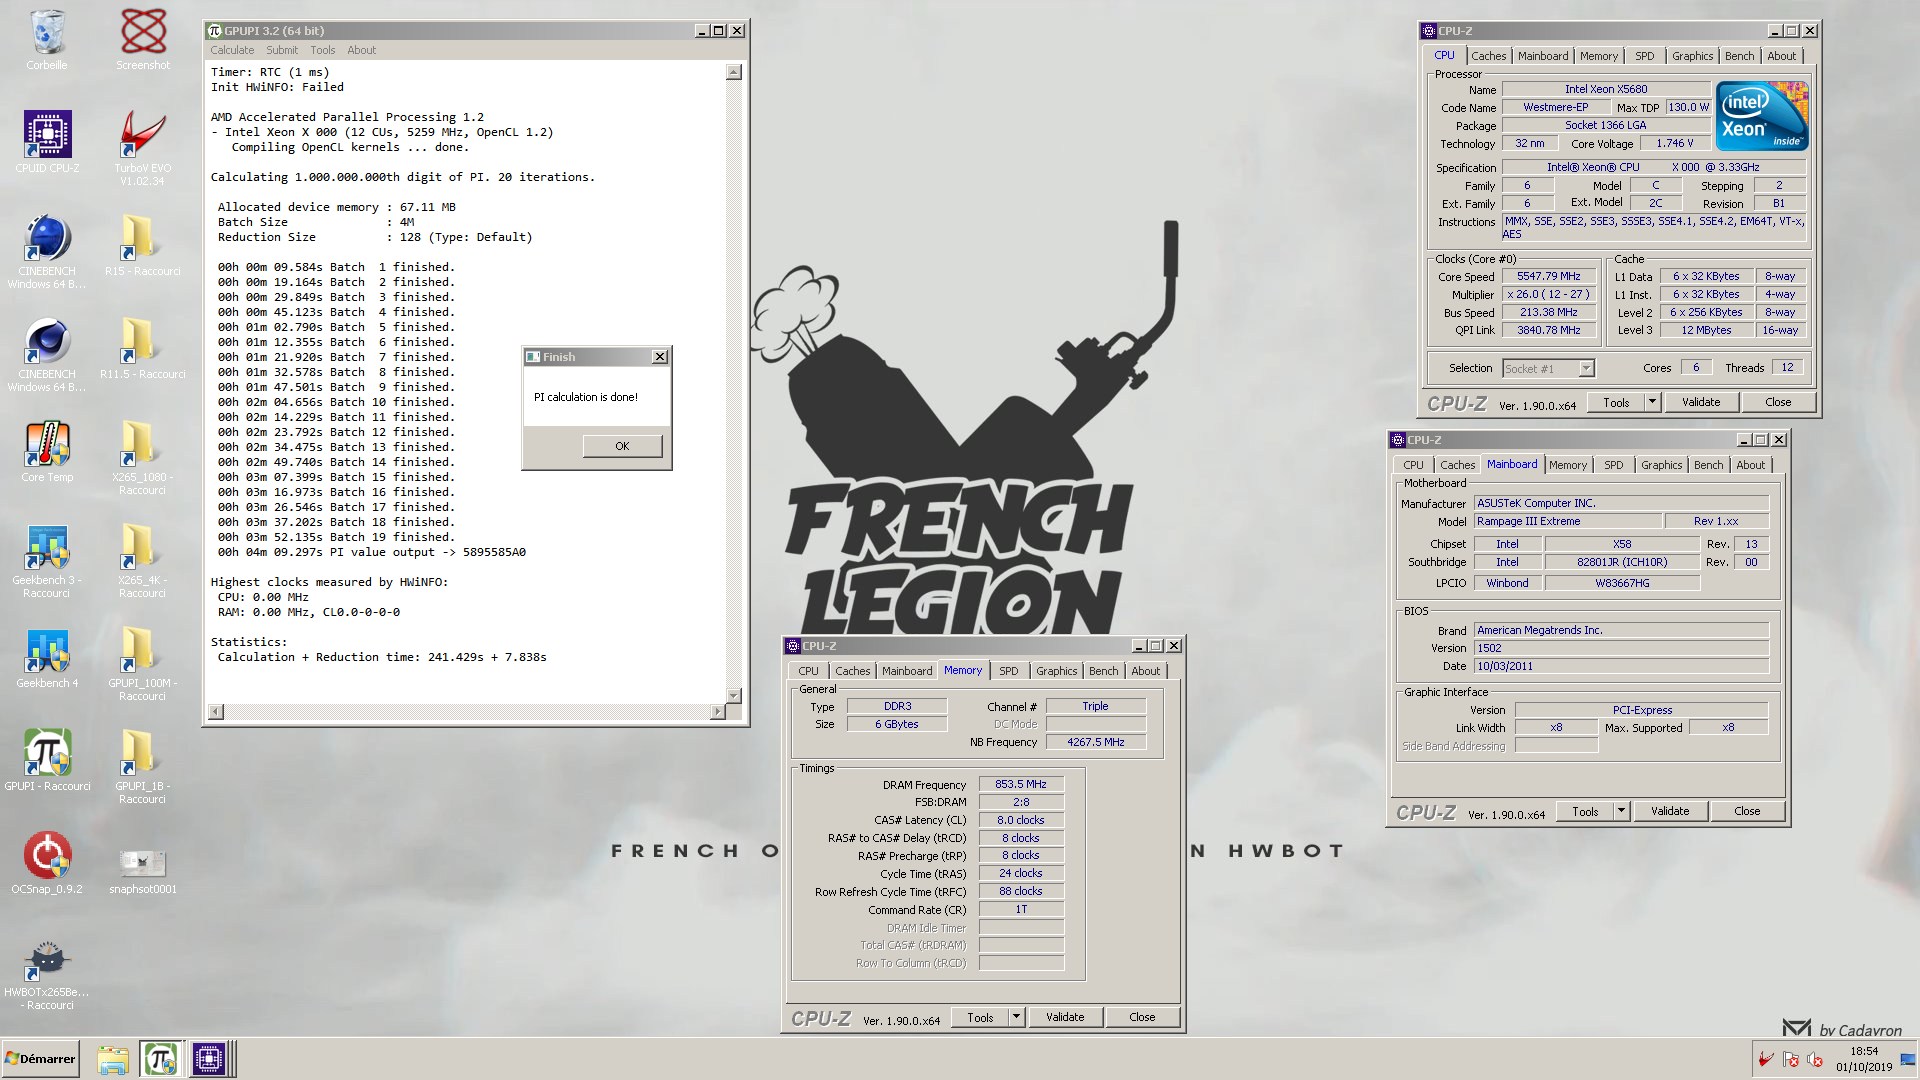Click GPUPI horizontal scrollbar right arrow
This screenshot has height=1080, width=1920.
tap(717, 712)
